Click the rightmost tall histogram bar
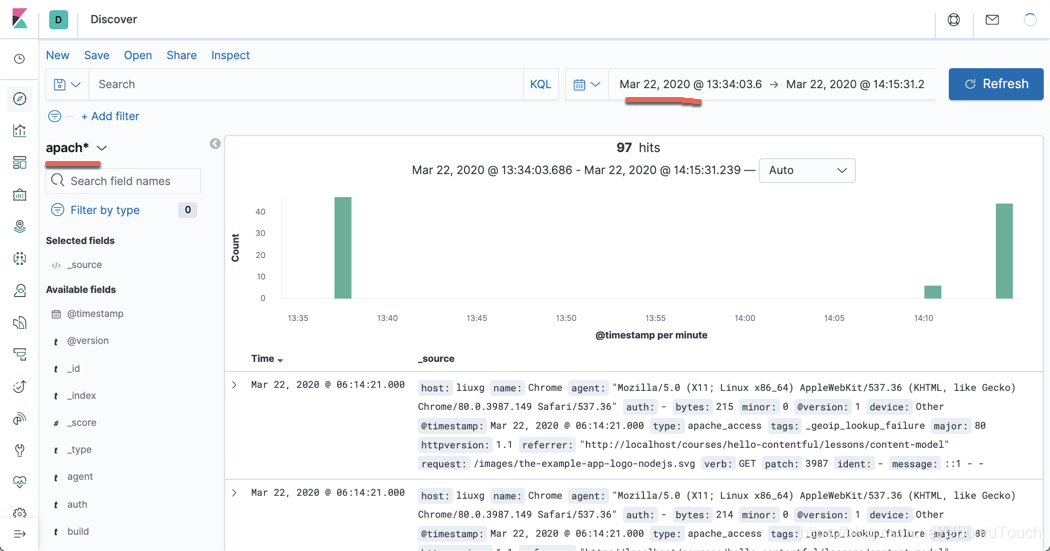Image resolution: width=1050 pixels, height=551 pixels. pos(1004,251)
